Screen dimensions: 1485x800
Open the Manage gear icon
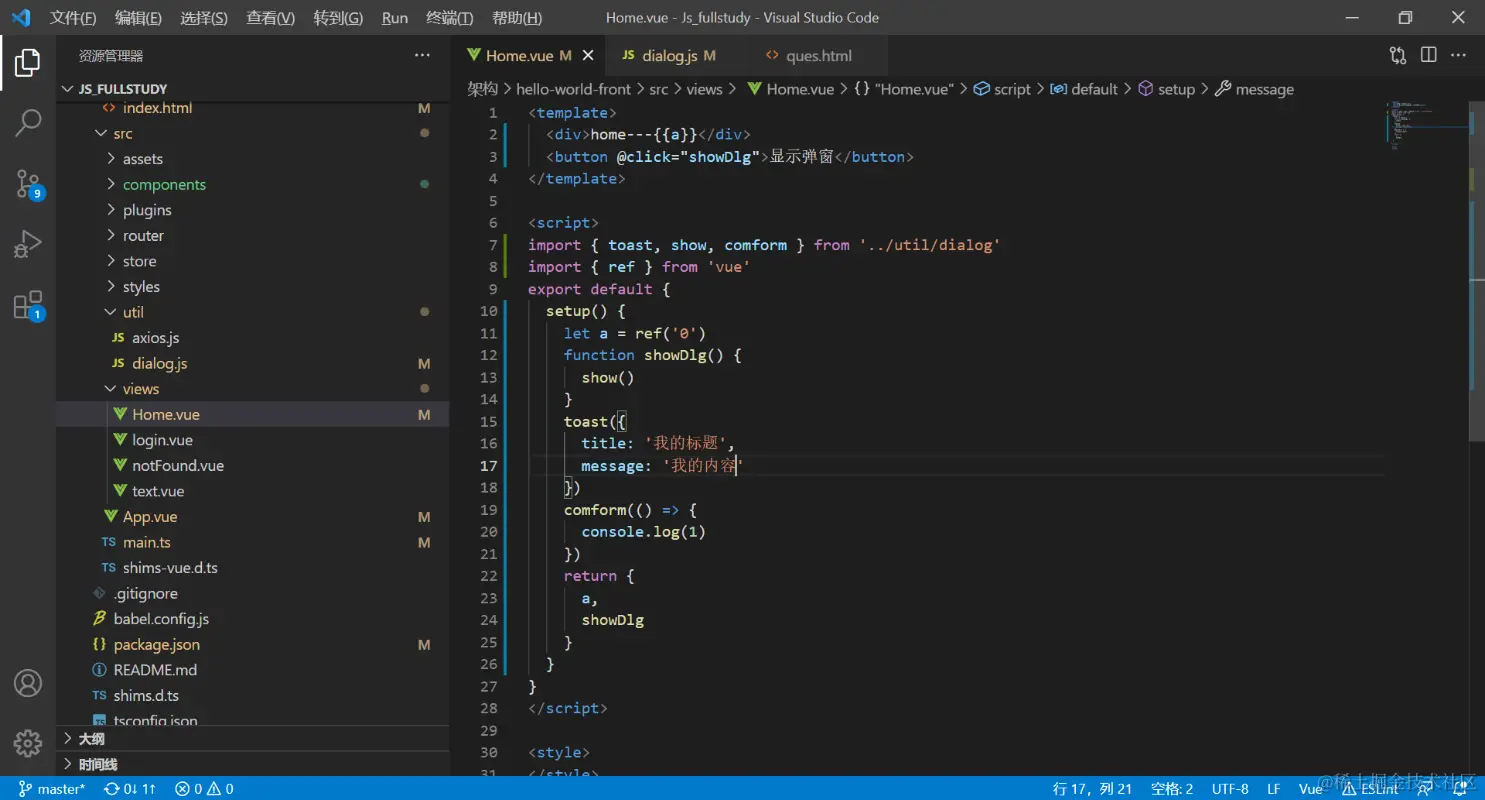27,743
